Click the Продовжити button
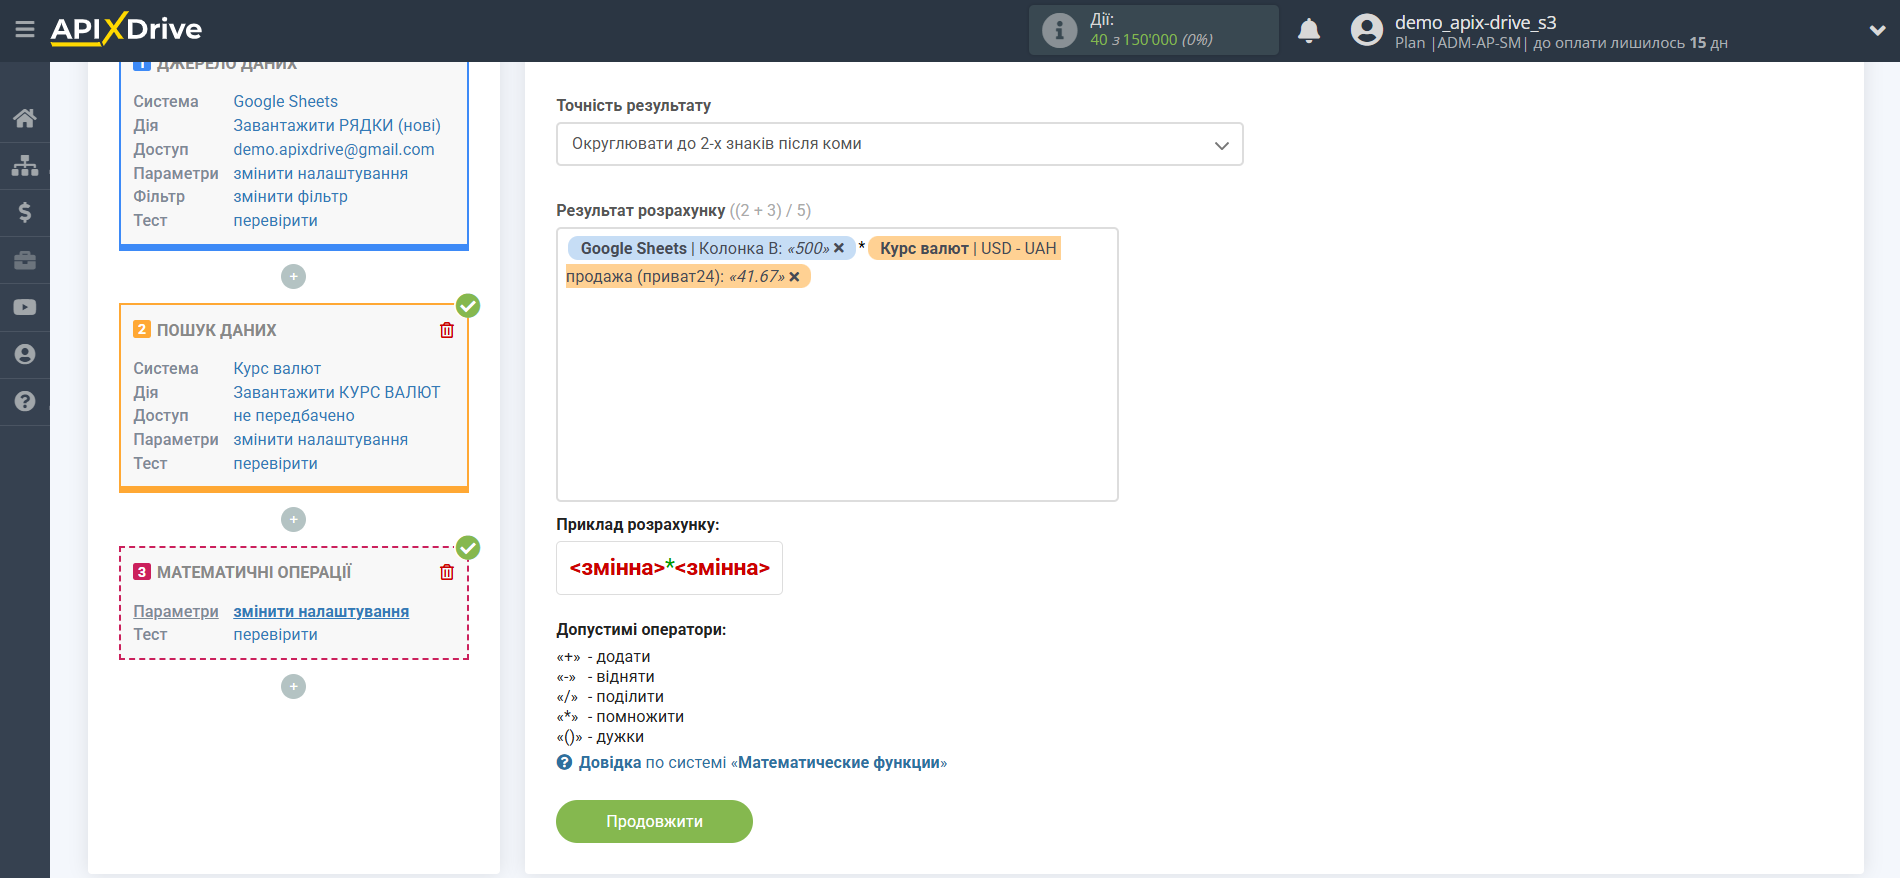 (x=654, y=821)
